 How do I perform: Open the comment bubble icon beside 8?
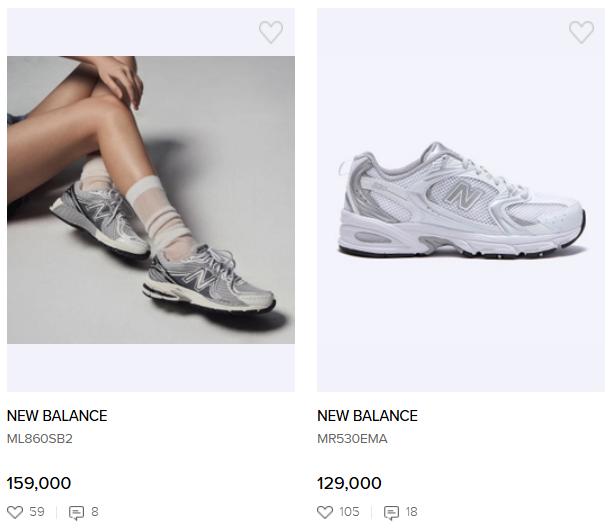point(76,513)
